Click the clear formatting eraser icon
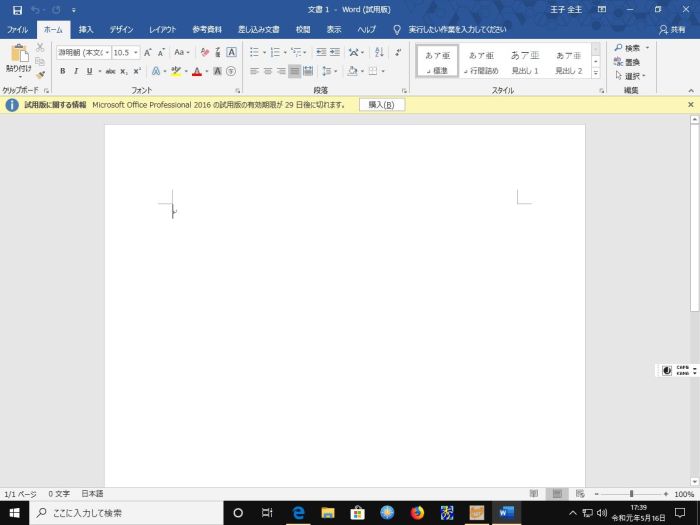This screenshot has height=525, width=700. (204, 52)
